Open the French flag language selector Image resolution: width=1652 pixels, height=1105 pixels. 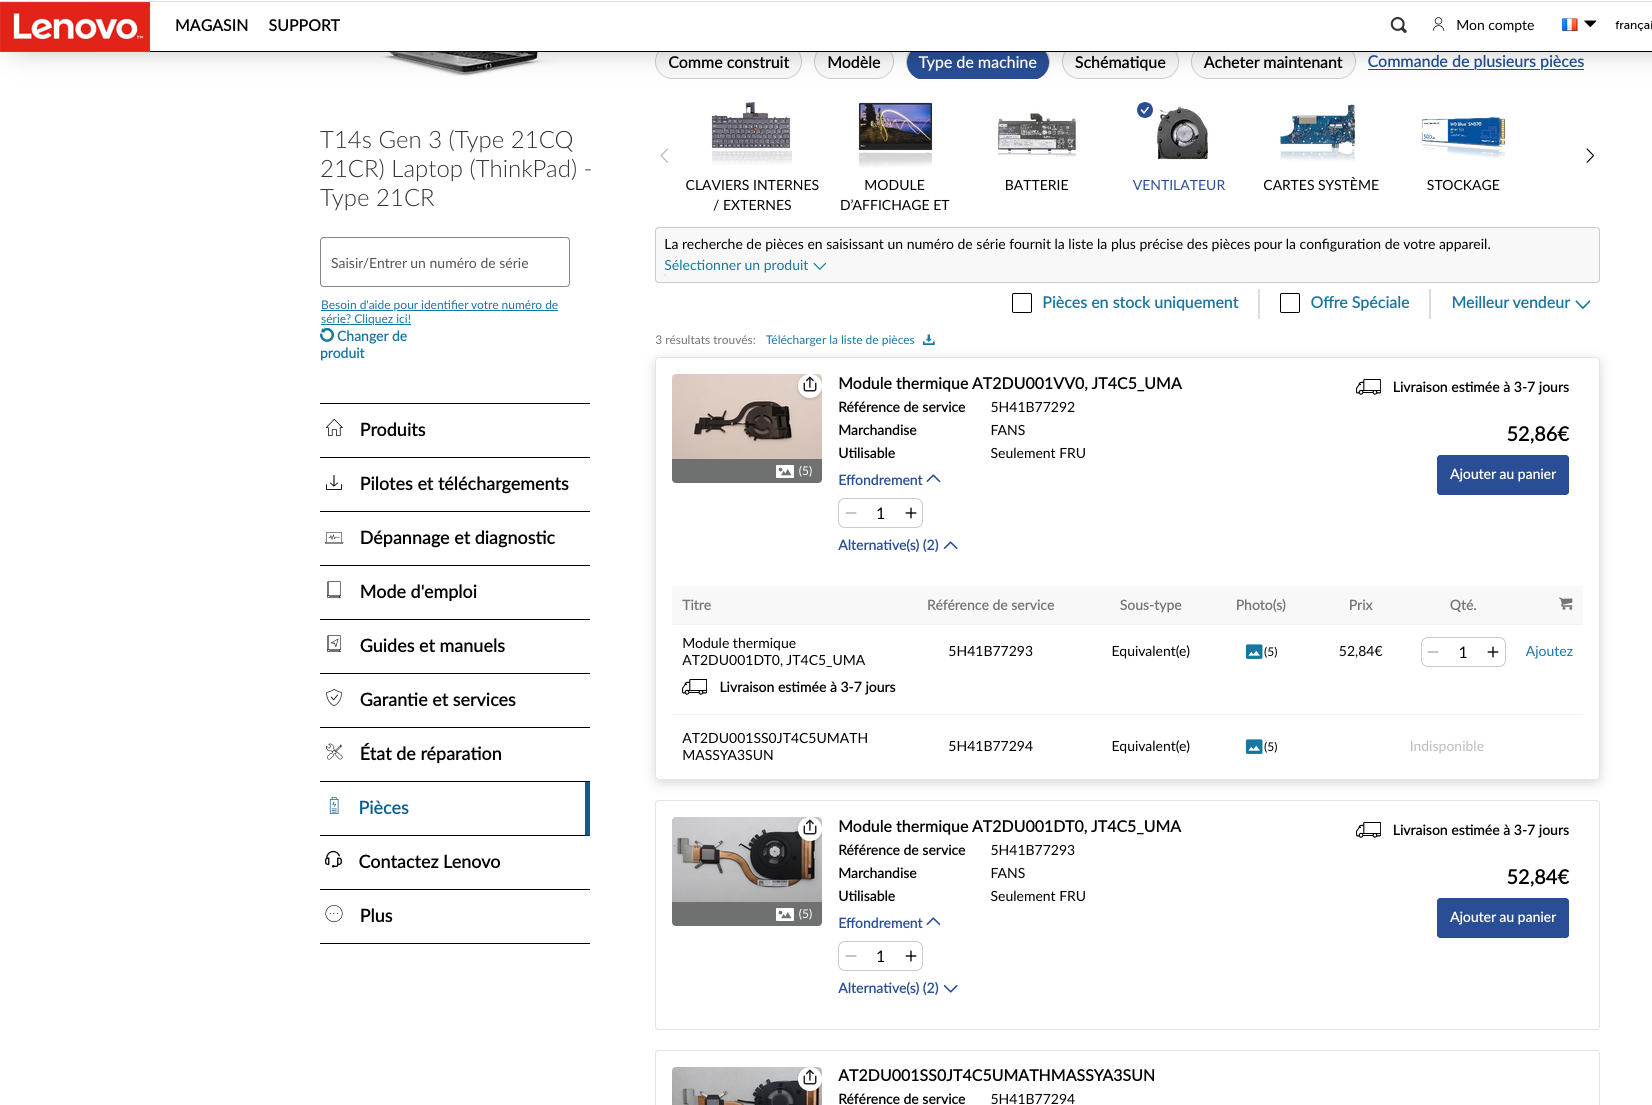[x=1579, y=24]
